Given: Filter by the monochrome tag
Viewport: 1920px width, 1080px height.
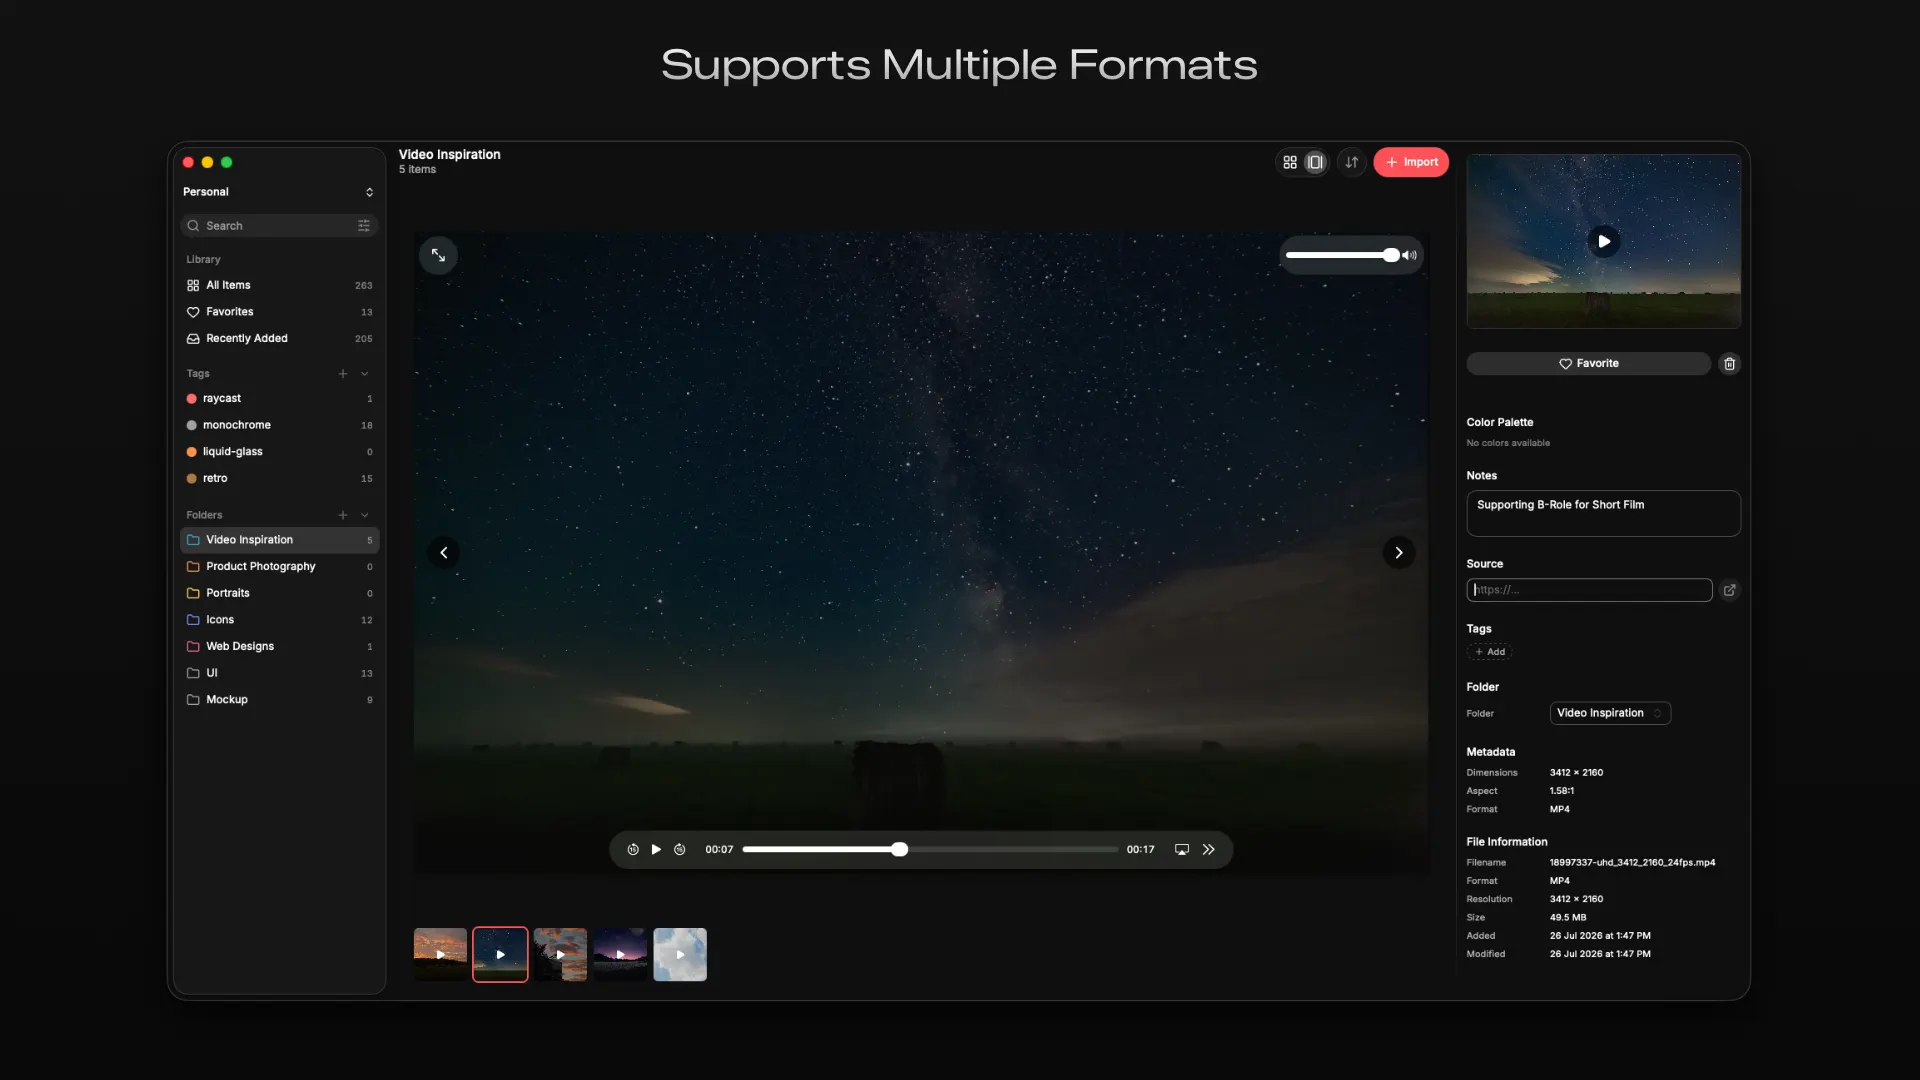Looking at the screenshot, I should (x=279, y=425).
